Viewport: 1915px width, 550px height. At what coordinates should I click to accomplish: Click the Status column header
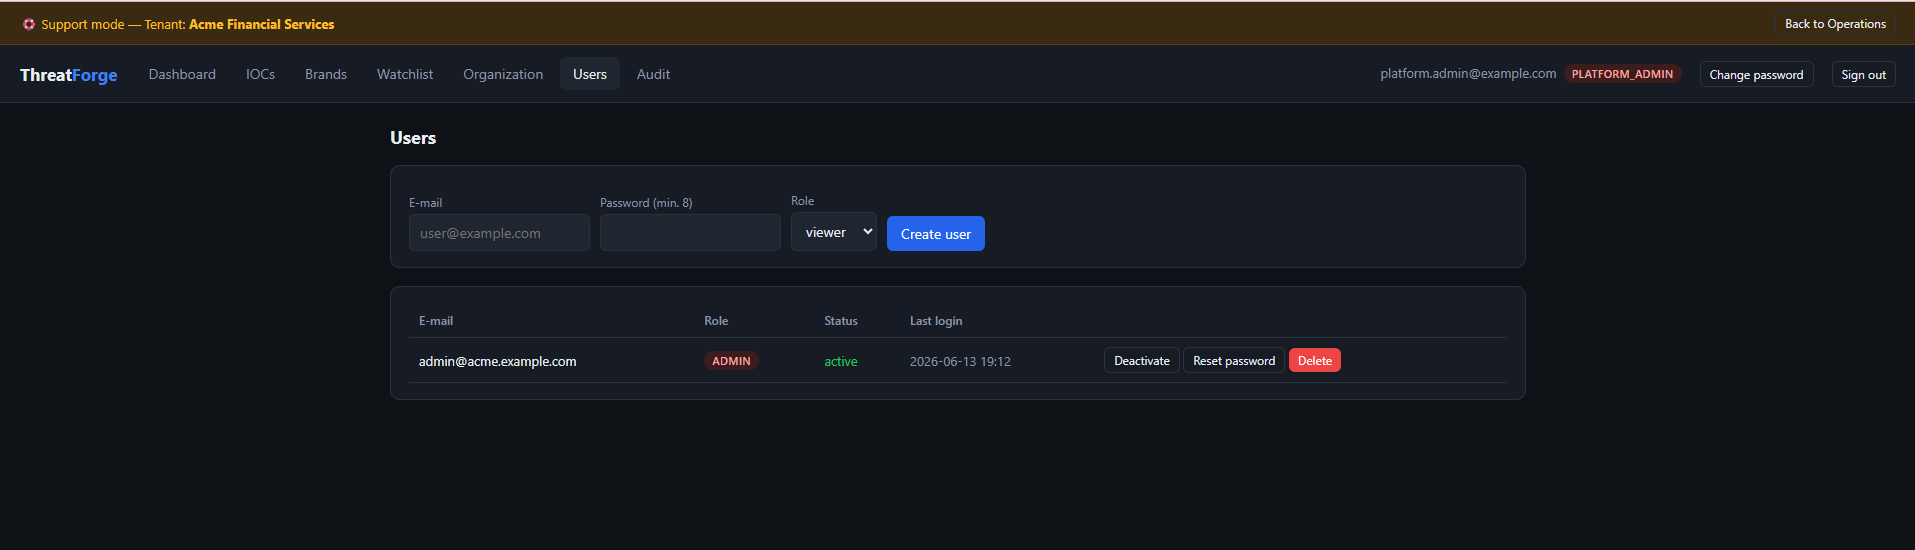(841, 321)
